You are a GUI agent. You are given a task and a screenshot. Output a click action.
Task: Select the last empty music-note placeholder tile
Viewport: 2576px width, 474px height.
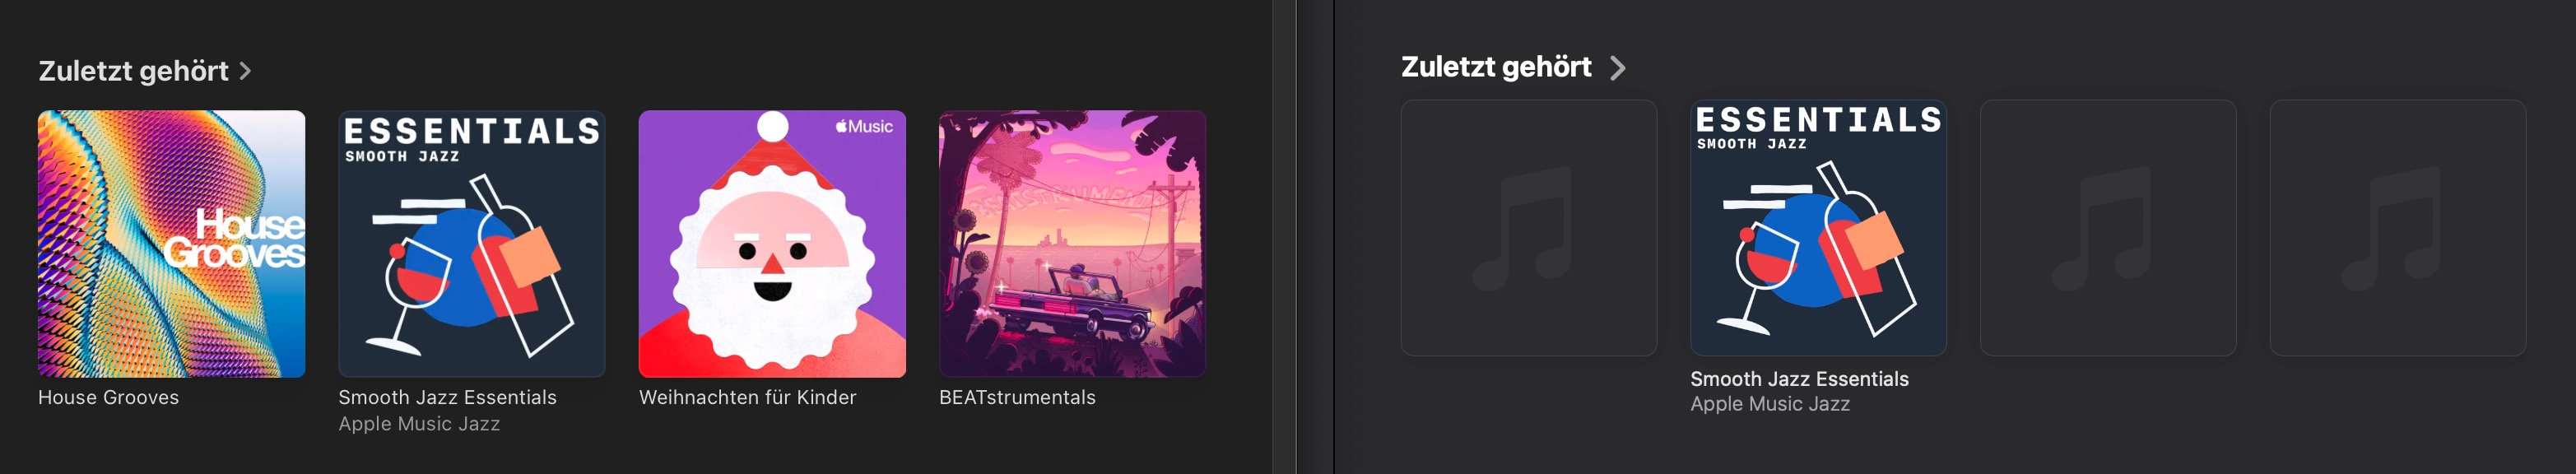coord(2398,228)
